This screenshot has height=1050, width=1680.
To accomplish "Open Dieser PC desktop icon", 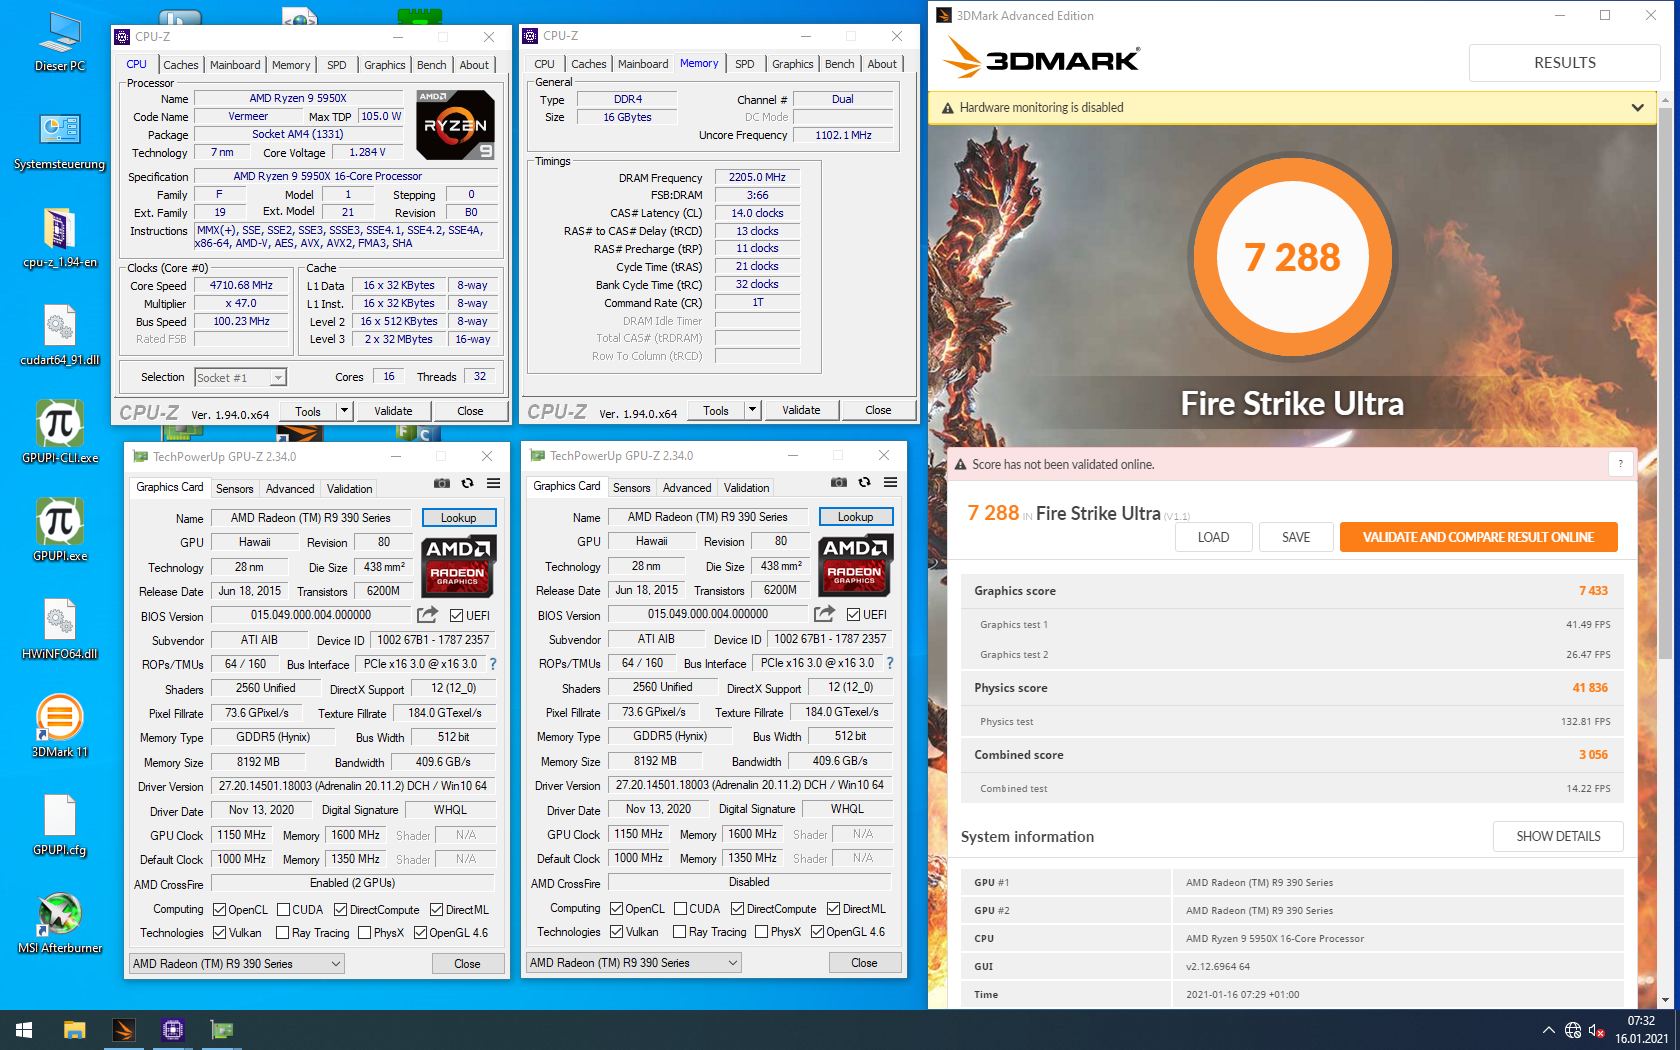I will [60, 42].
